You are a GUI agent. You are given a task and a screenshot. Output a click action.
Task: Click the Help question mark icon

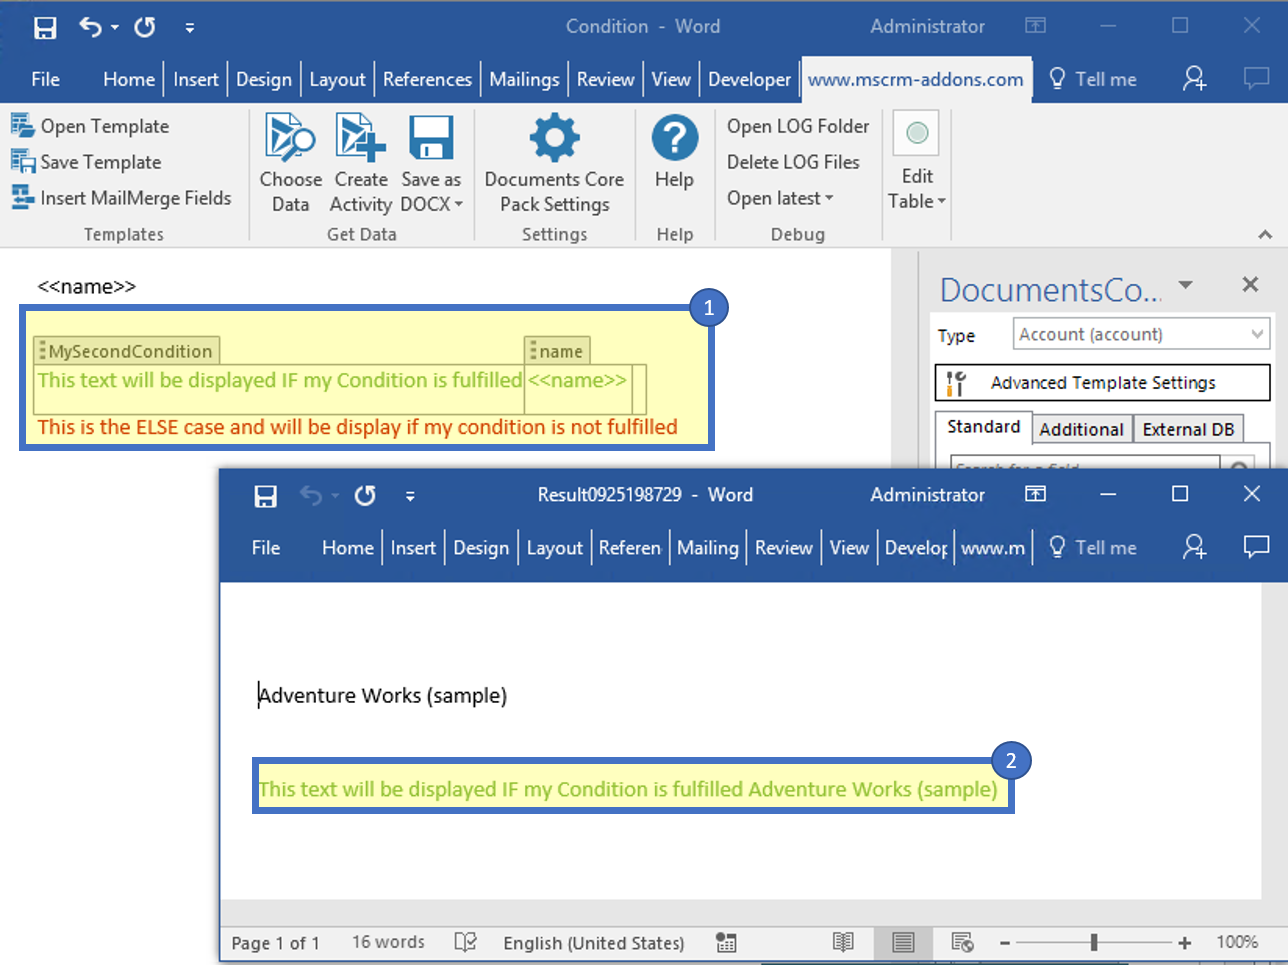pyautogui.click(x=674, y=139)
